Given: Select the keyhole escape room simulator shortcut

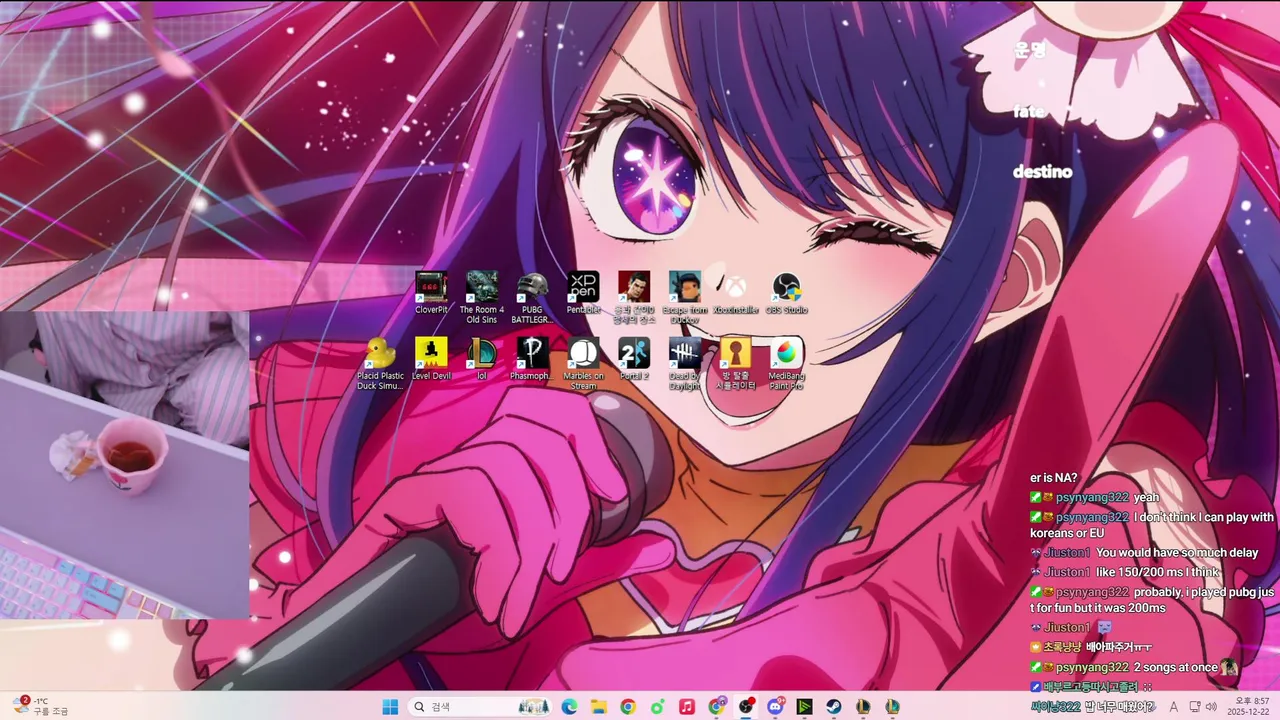Looking at the screenshot, I should coord(736,363).
